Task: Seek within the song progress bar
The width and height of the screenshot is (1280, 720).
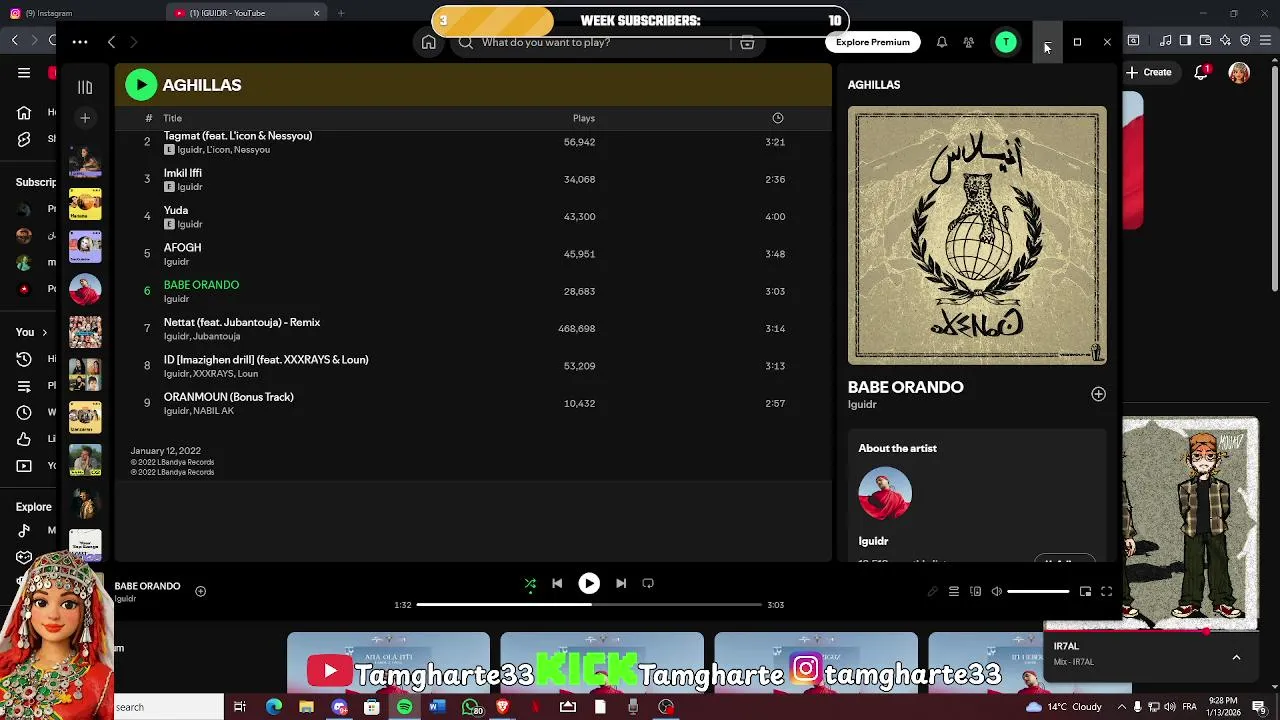Action: point(589,605)
